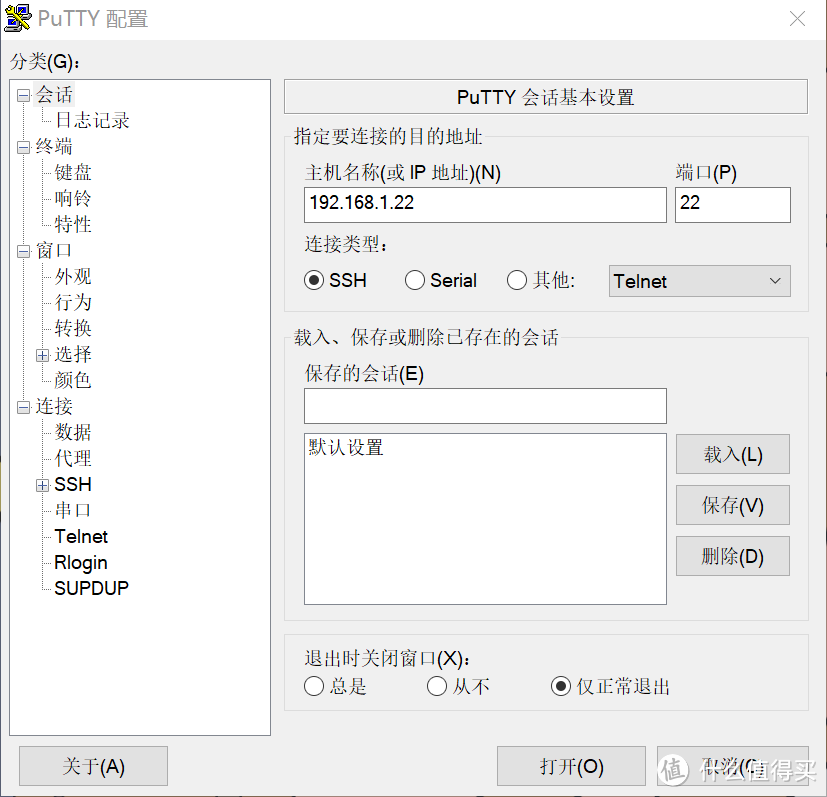The image size is (827, 797).
Task: Click the 载入(L) button
Action: click(x=733, y=454)
